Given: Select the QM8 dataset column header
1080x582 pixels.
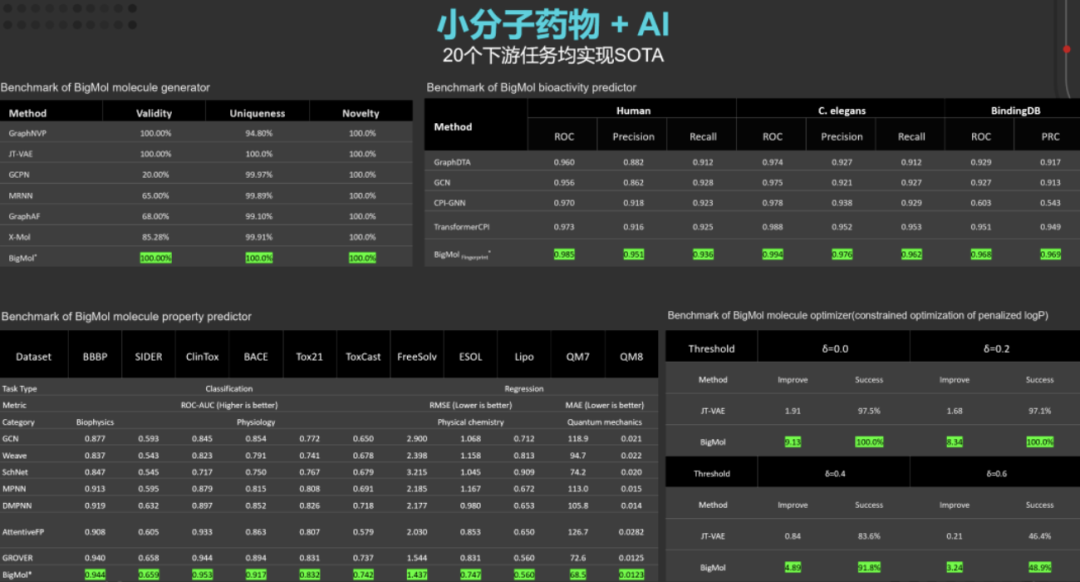Looking at the screenshot, I should tap(631, 357).
